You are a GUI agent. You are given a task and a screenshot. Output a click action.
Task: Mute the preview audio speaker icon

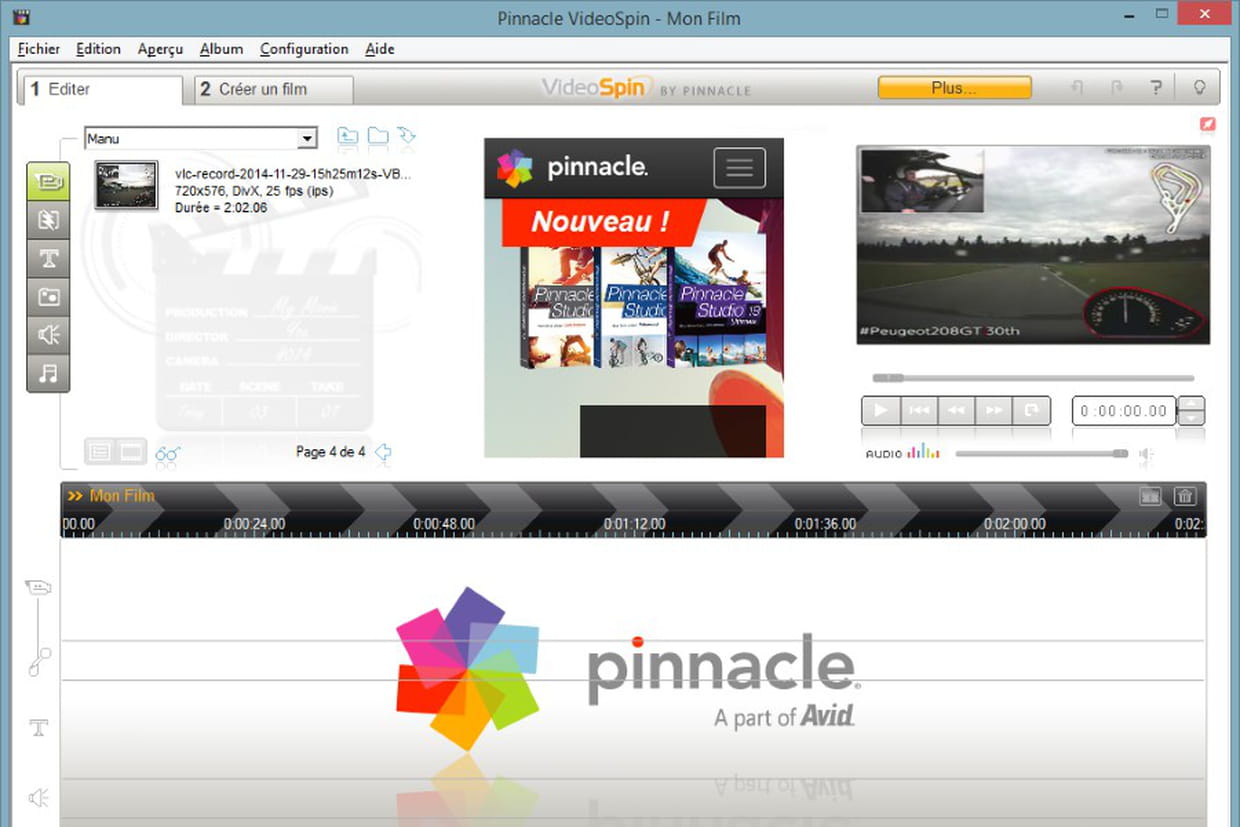(1146, 454)
